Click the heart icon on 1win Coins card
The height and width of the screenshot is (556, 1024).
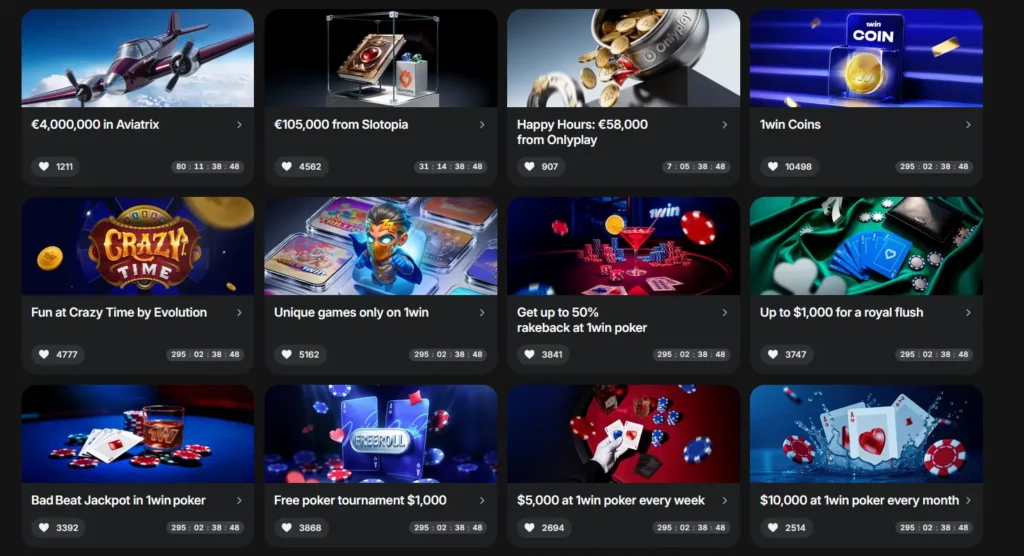pos(773,167)
